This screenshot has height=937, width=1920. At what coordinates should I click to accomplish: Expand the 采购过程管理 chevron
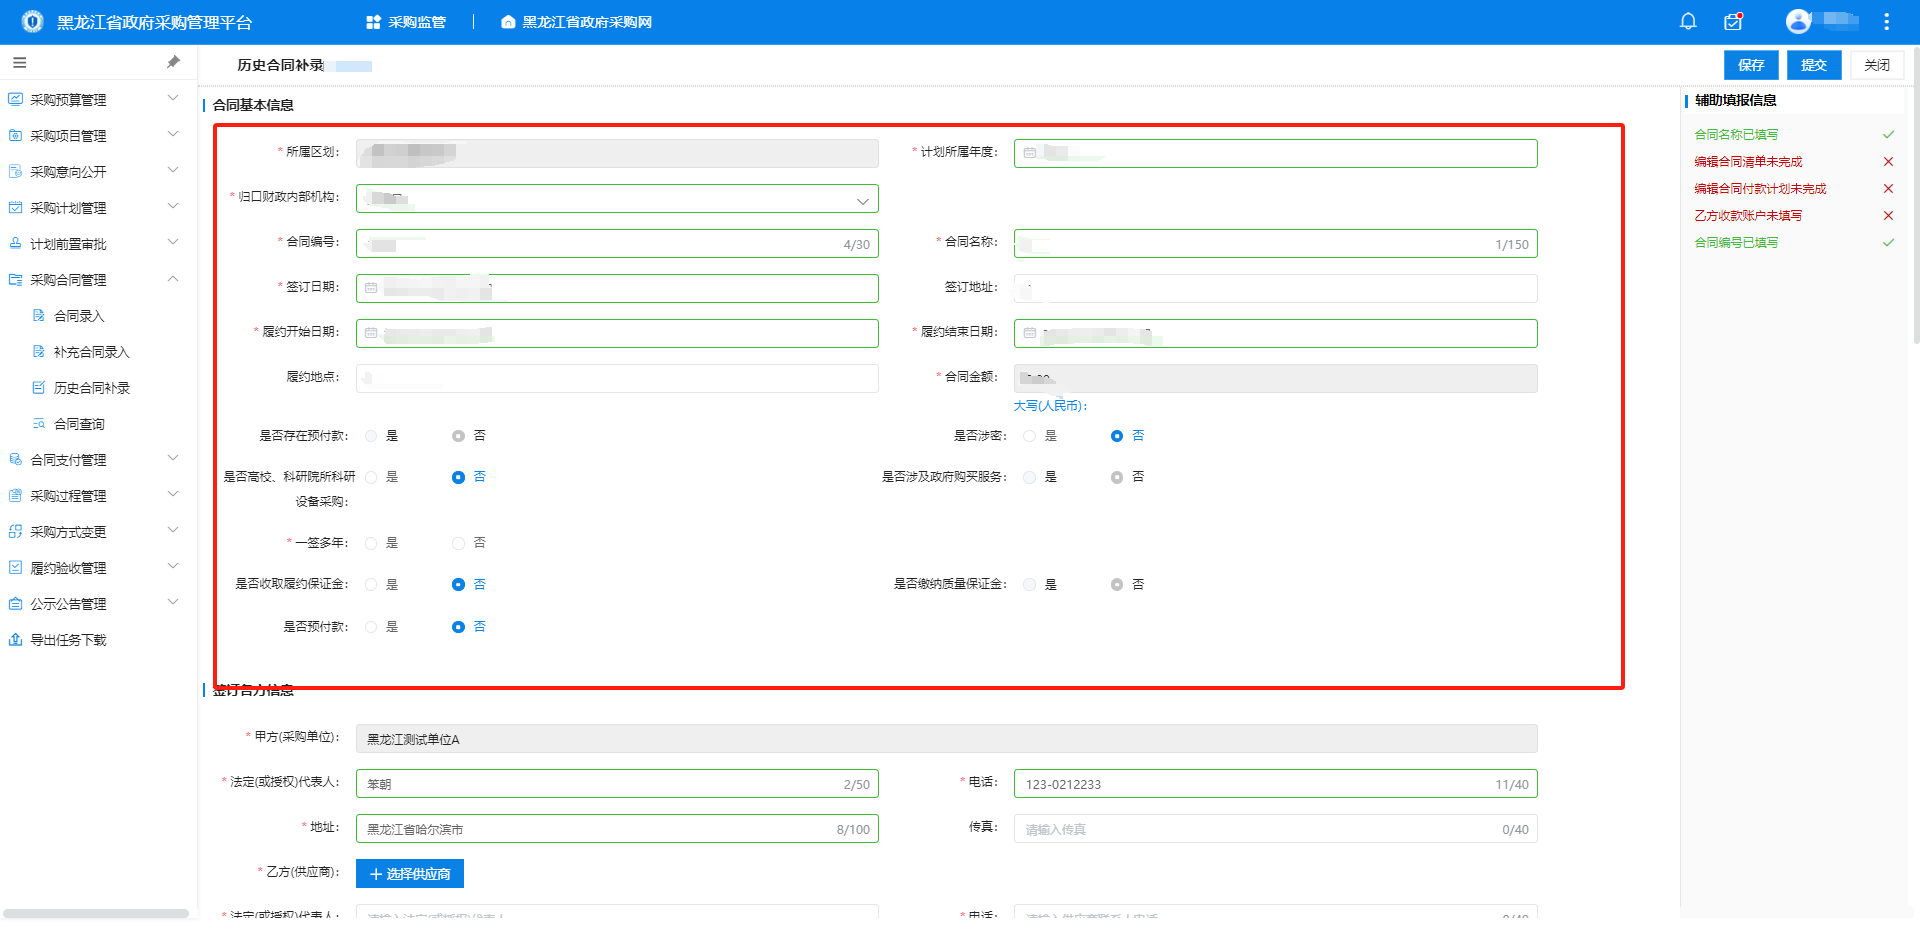(173, 494)
